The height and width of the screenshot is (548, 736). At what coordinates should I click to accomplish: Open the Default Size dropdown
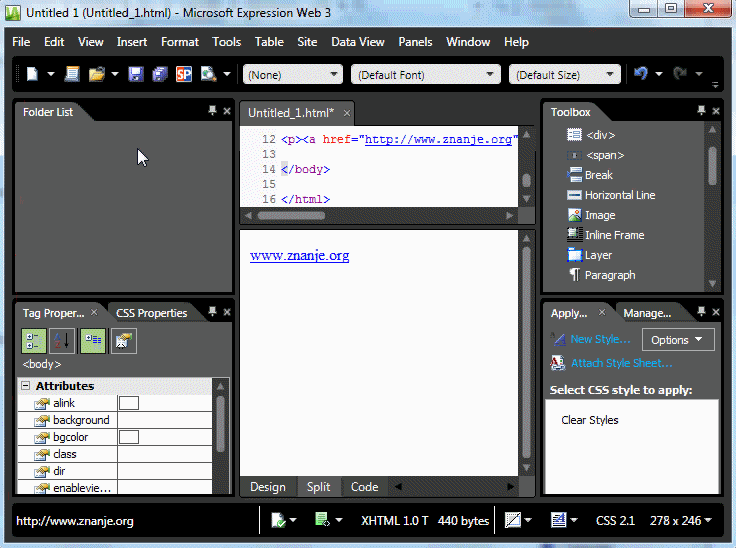[x=564, y=75]
